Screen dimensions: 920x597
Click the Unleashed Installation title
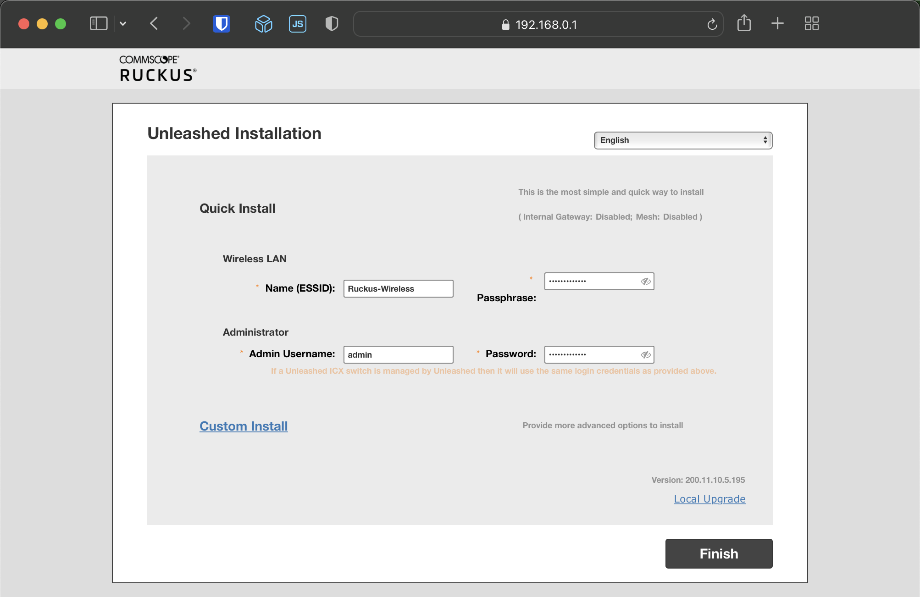[234, 133]
